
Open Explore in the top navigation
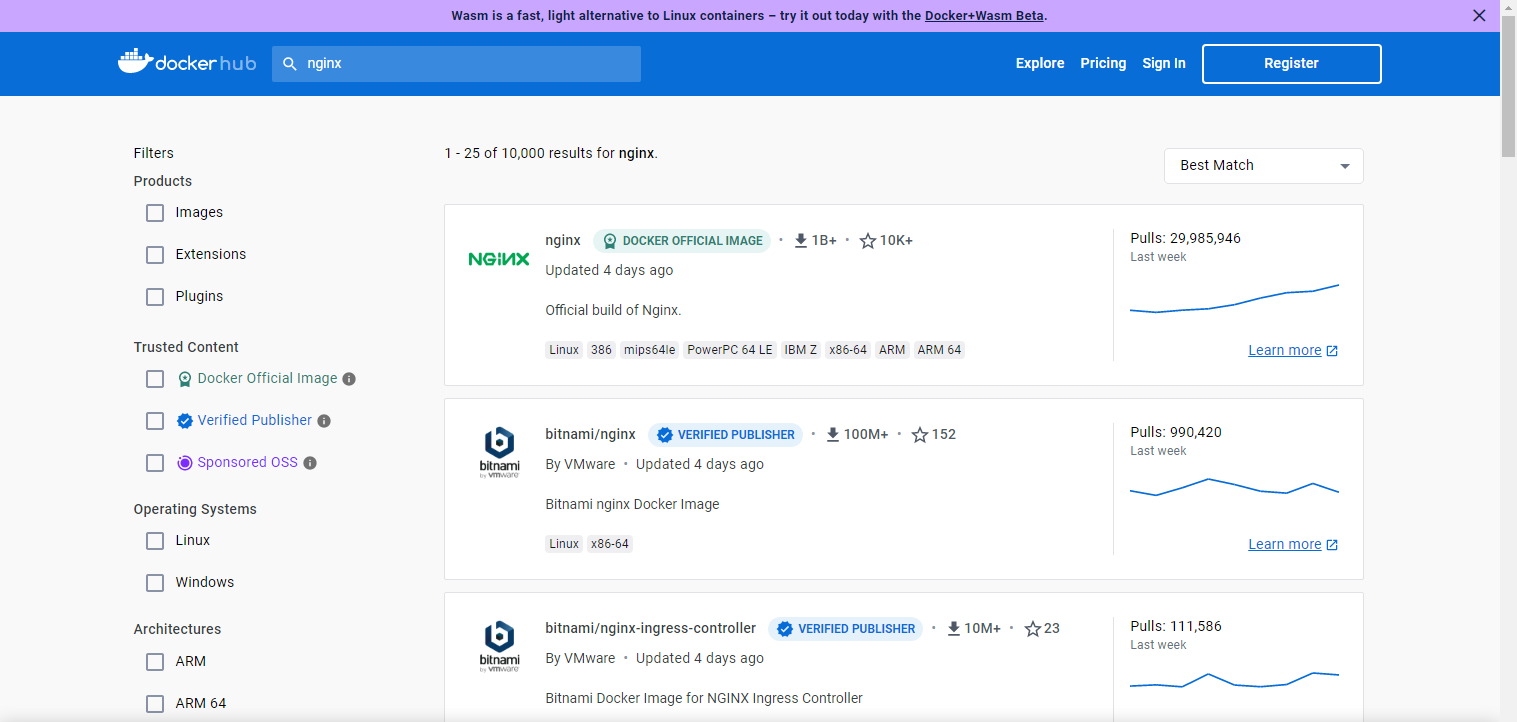coord(1040,63)
